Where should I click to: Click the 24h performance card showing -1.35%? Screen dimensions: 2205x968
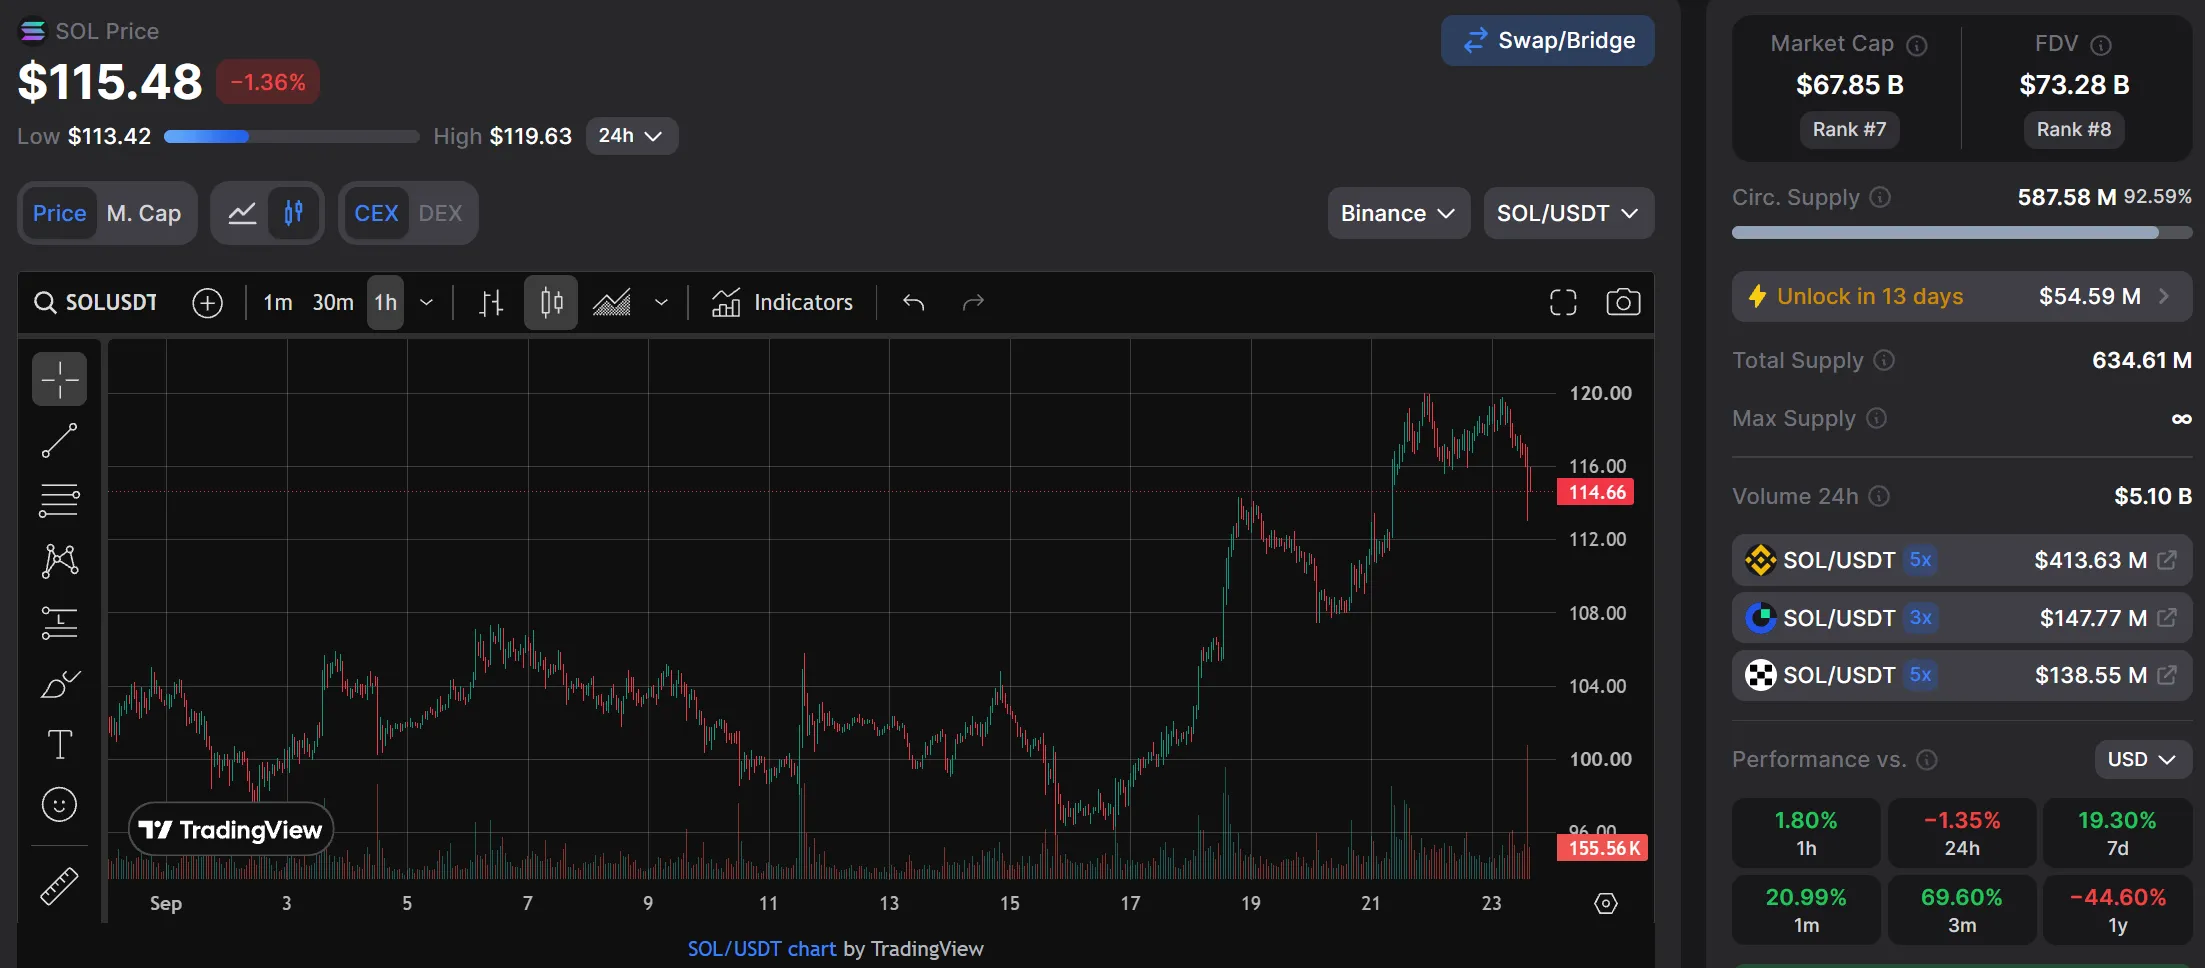(1962, 833)
